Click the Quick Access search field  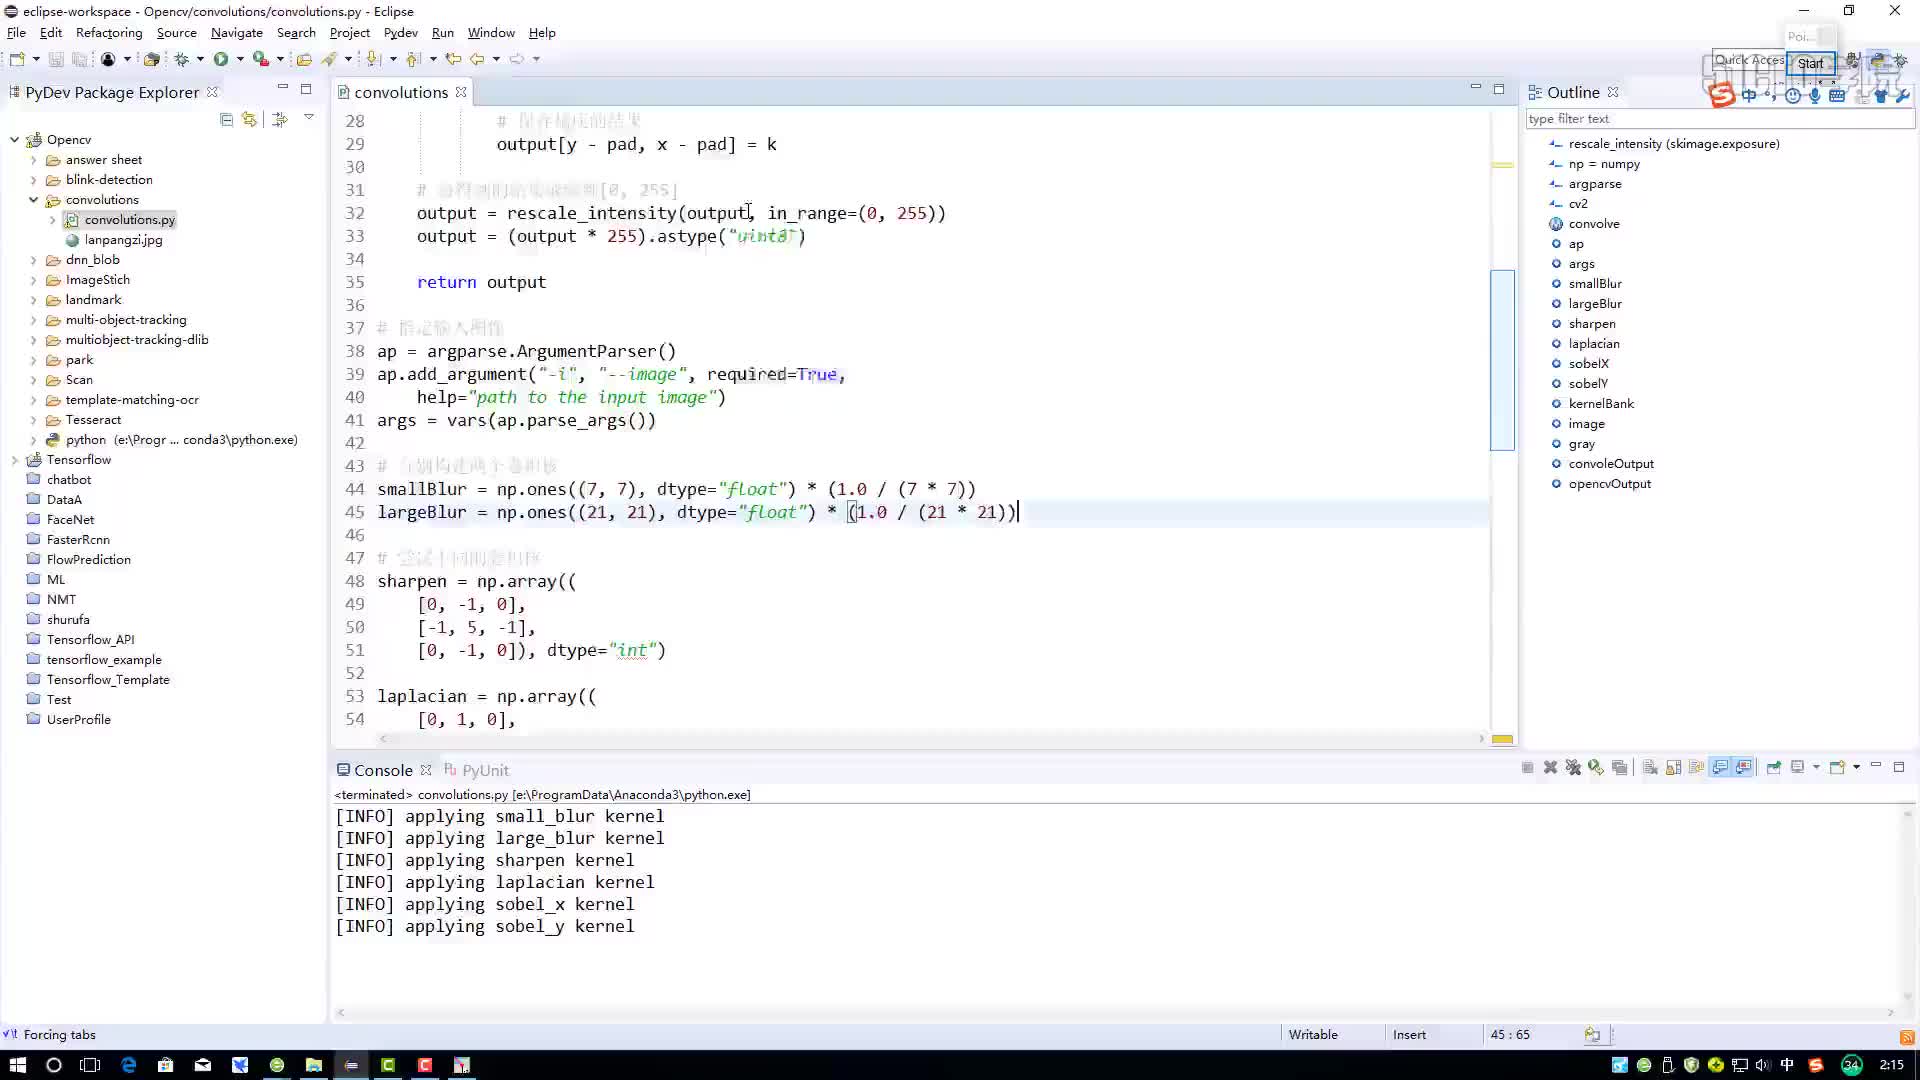click(1748, 61)
